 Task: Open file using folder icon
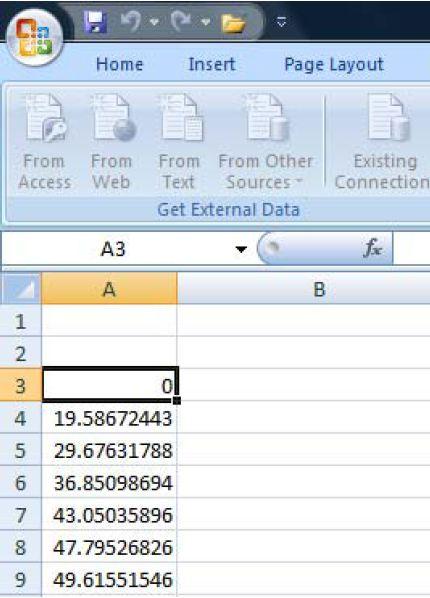pyautogui.click(x=233, y=23)
